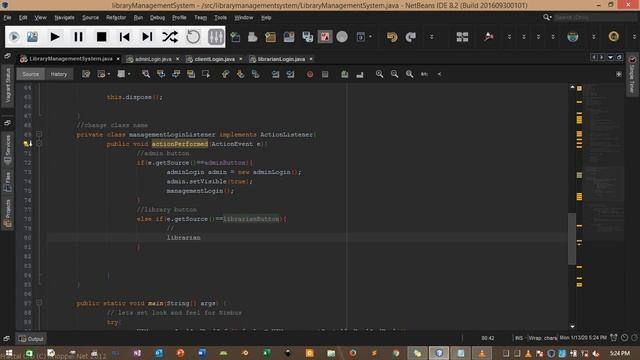
Task: Open the Files side panel
Action: click(7, 182)
